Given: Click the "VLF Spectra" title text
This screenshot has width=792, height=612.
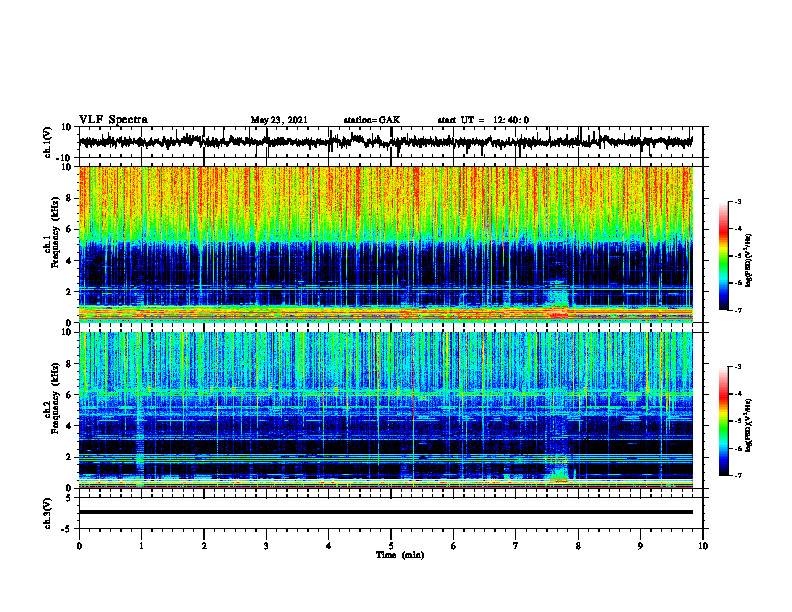Looking at the screenshot, I should click(x=113, y=120).
